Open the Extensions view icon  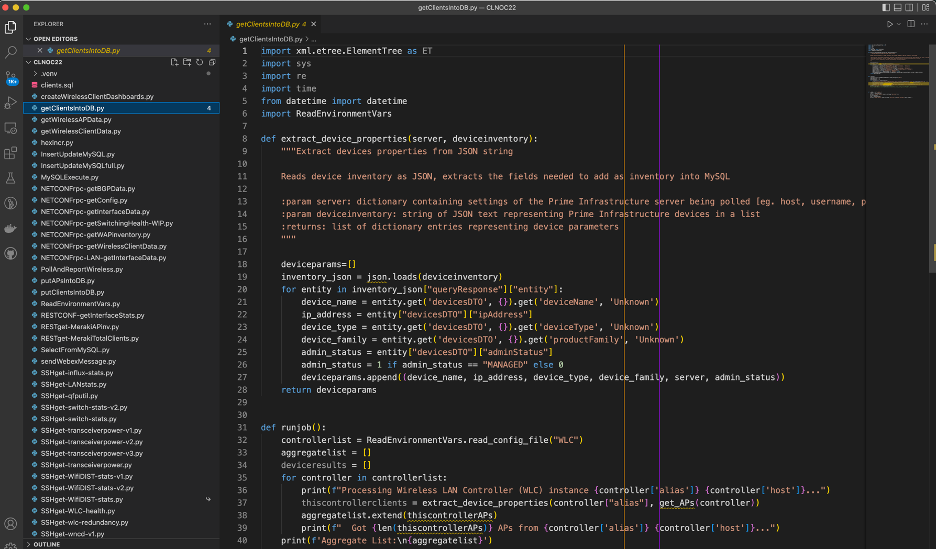tap(11, 153)
